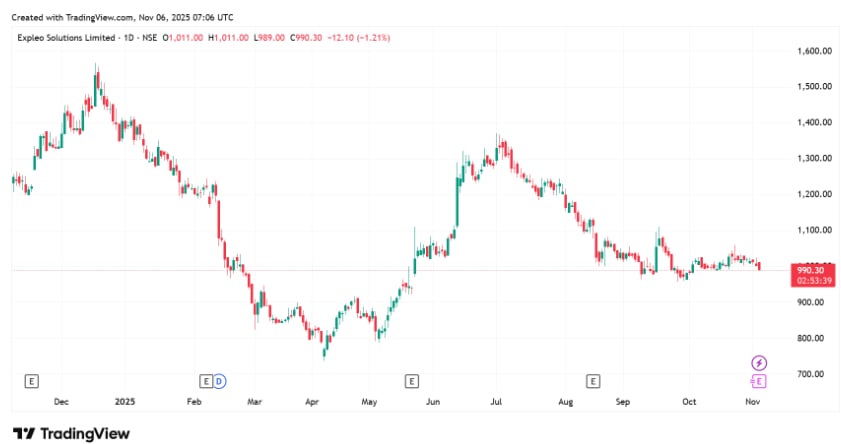Select the leftmost earnings E marker

pos(31,381)
